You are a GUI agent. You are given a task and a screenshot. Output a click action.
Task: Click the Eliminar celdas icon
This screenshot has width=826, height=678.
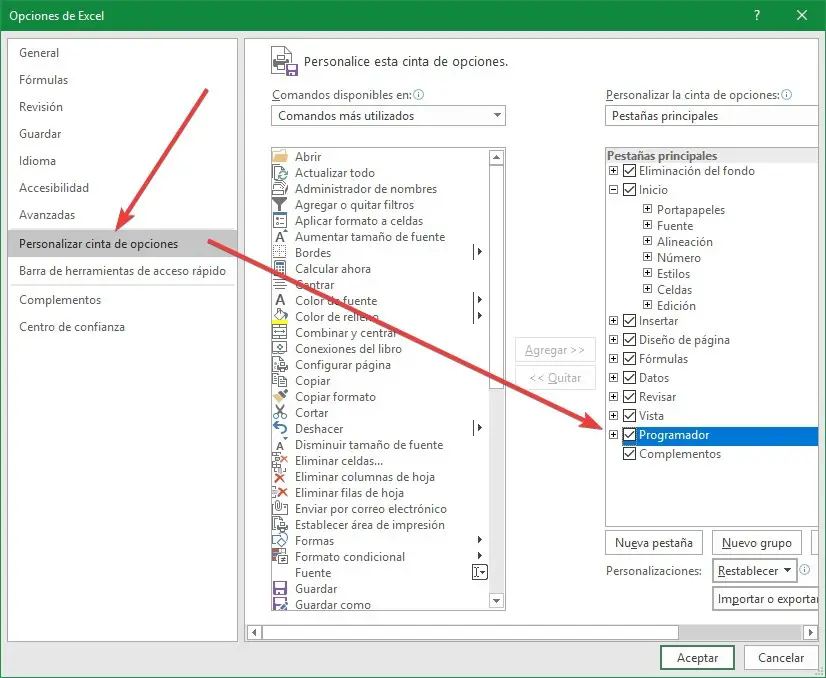coord(280,460)
